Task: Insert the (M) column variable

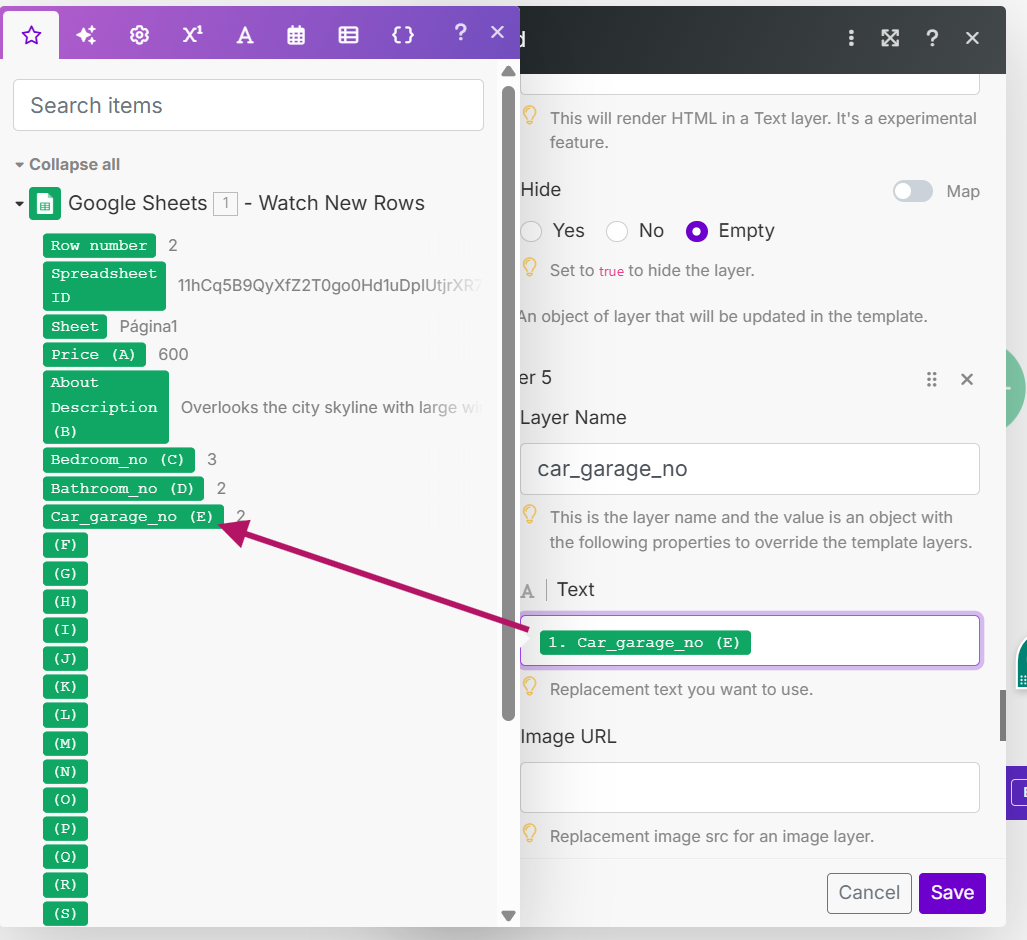Action: [65, 743]
